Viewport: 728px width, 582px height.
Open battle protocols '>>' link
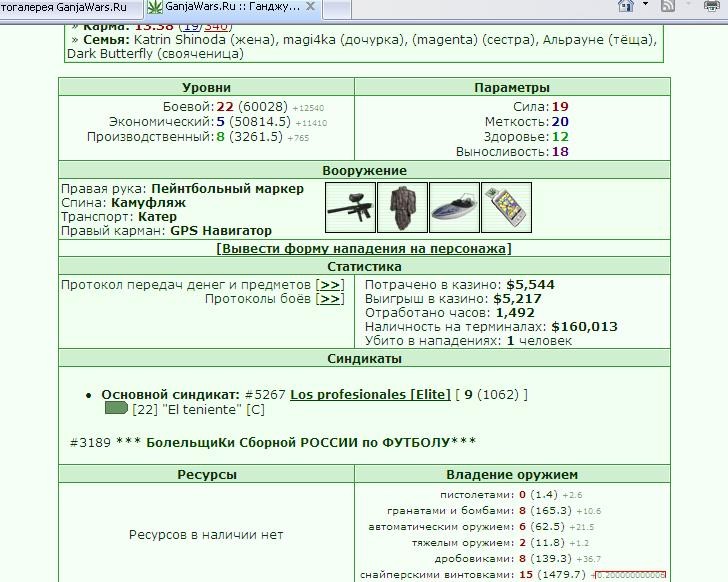[330, 298]
